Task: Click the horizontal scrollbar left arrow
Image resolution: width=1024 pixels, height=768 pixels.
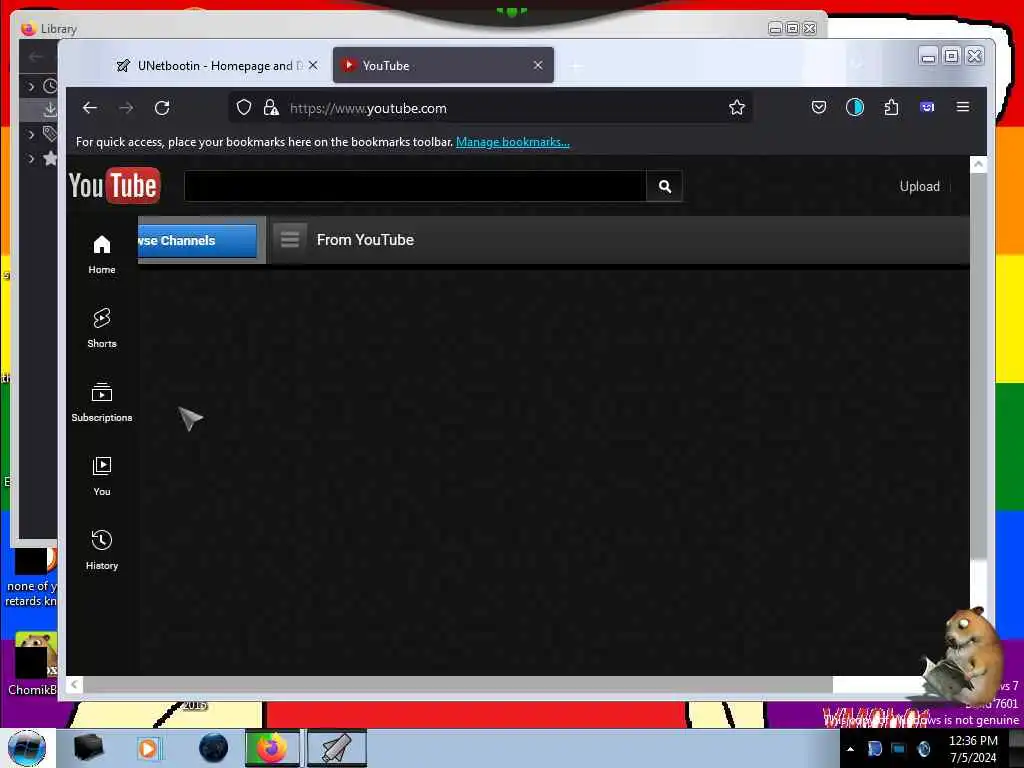Action: tap(74, 684)
